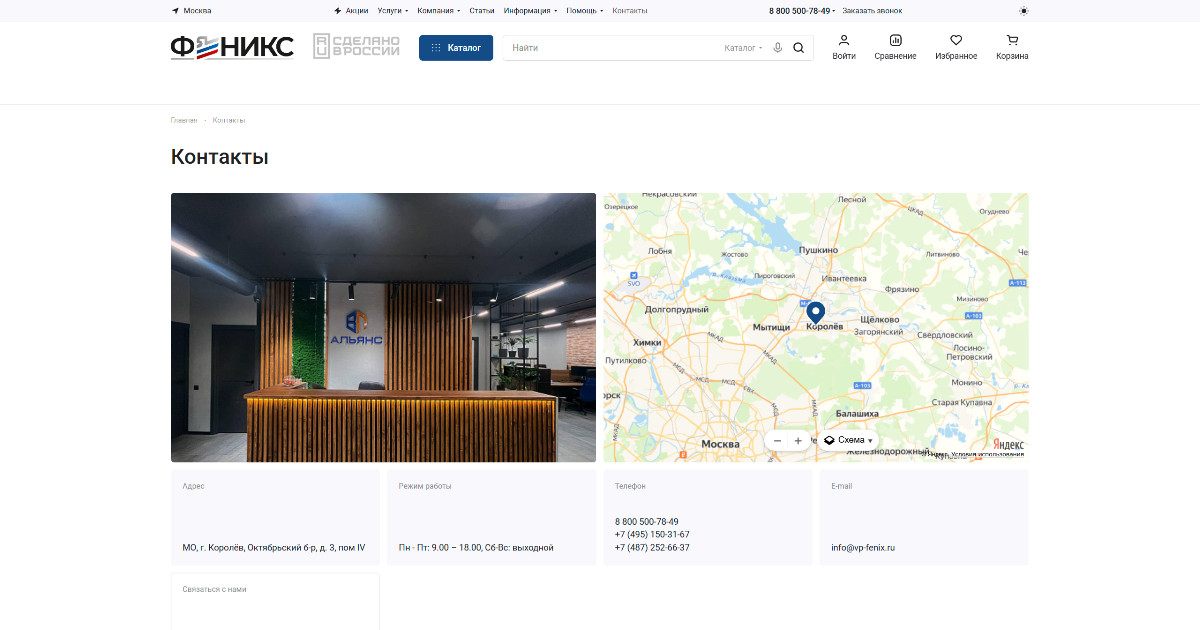Open the Акции promotions link
The image size is (1200, 630).
351,11
